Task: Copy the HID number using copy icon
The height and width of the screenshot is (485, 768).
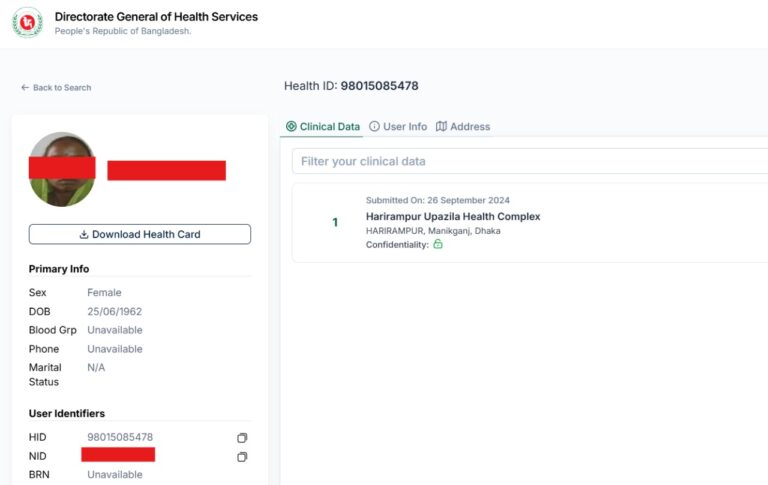Action: click(x=242, y=438)
